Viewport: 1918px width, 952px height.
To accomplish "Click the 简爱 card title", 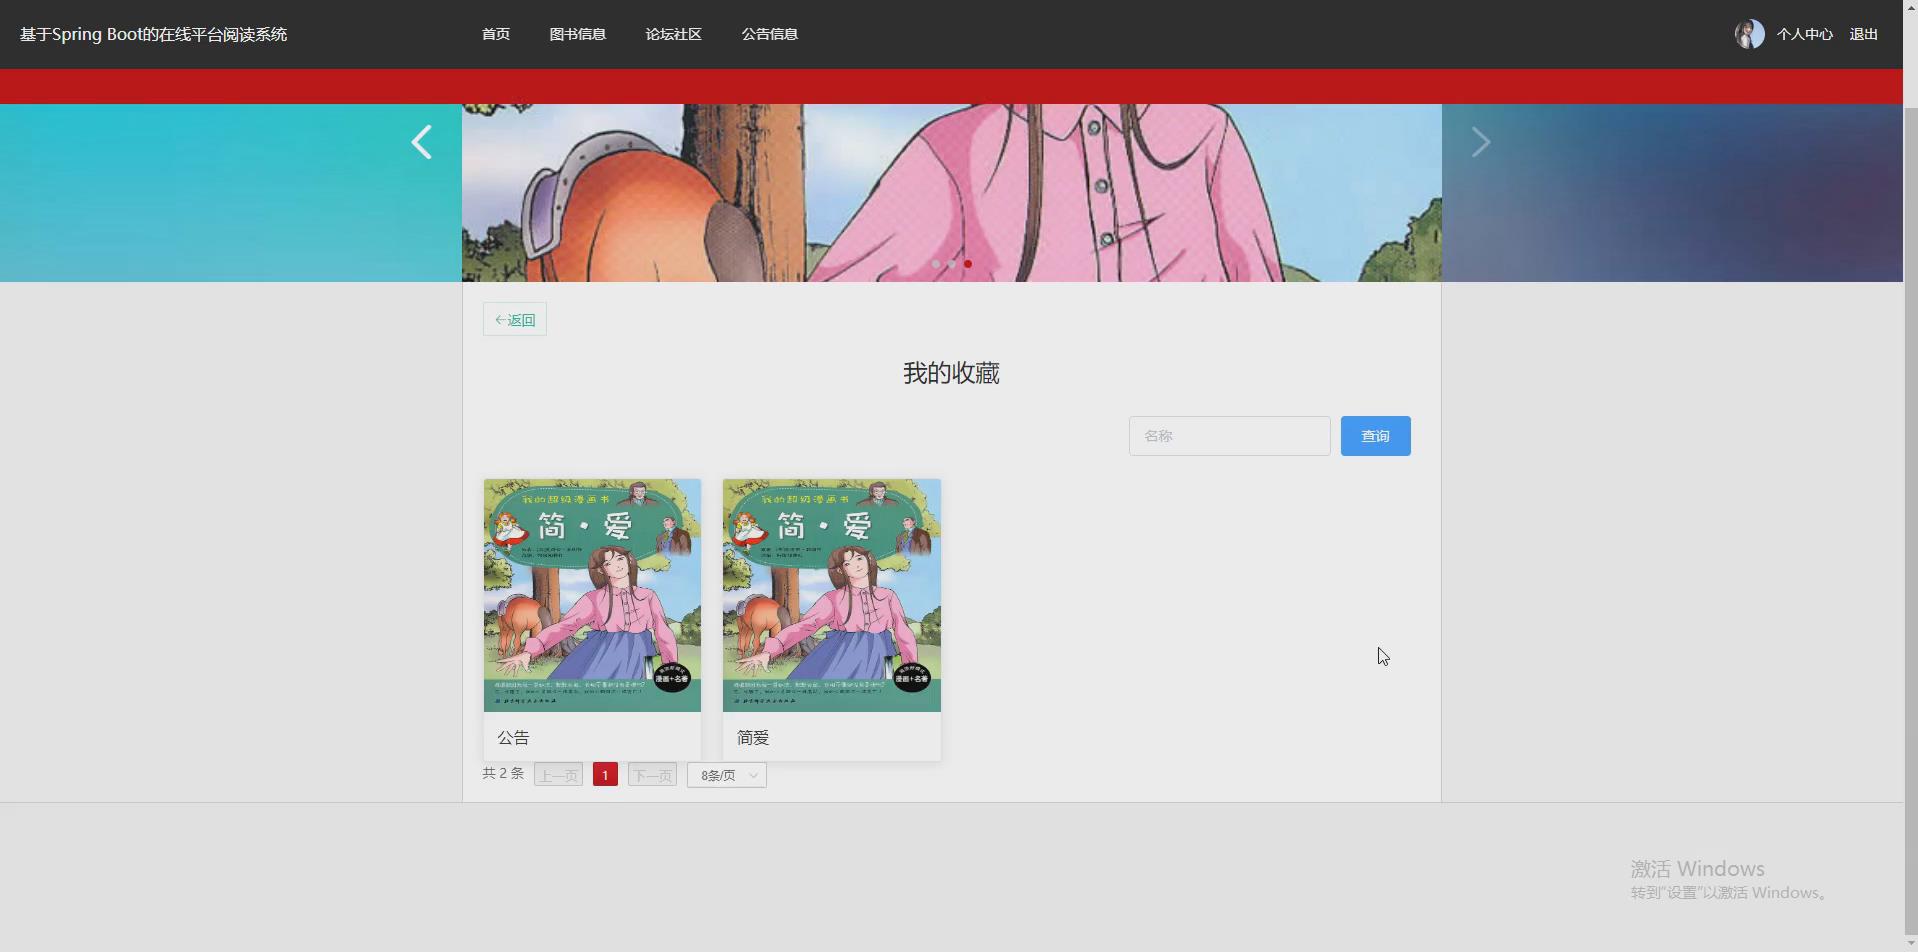I will pos(753,738).
